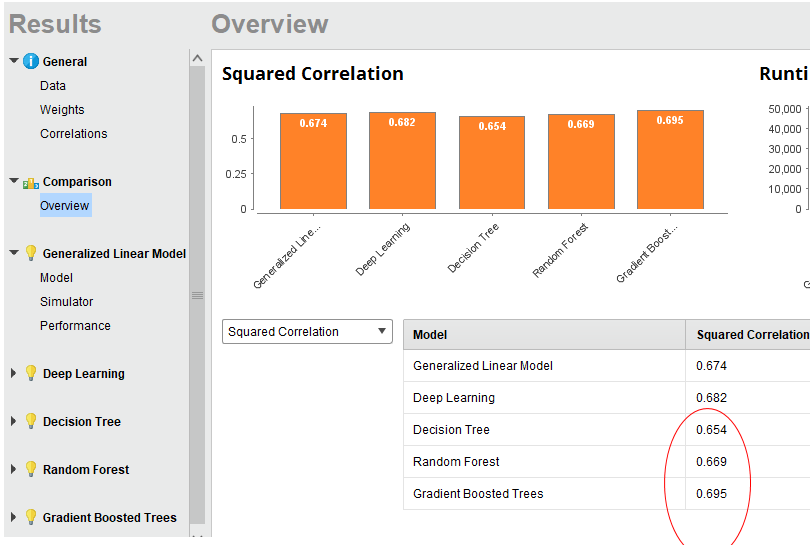Select the Overview item under Comparison
The image size is (810, 545).
[x=65, y=206]
